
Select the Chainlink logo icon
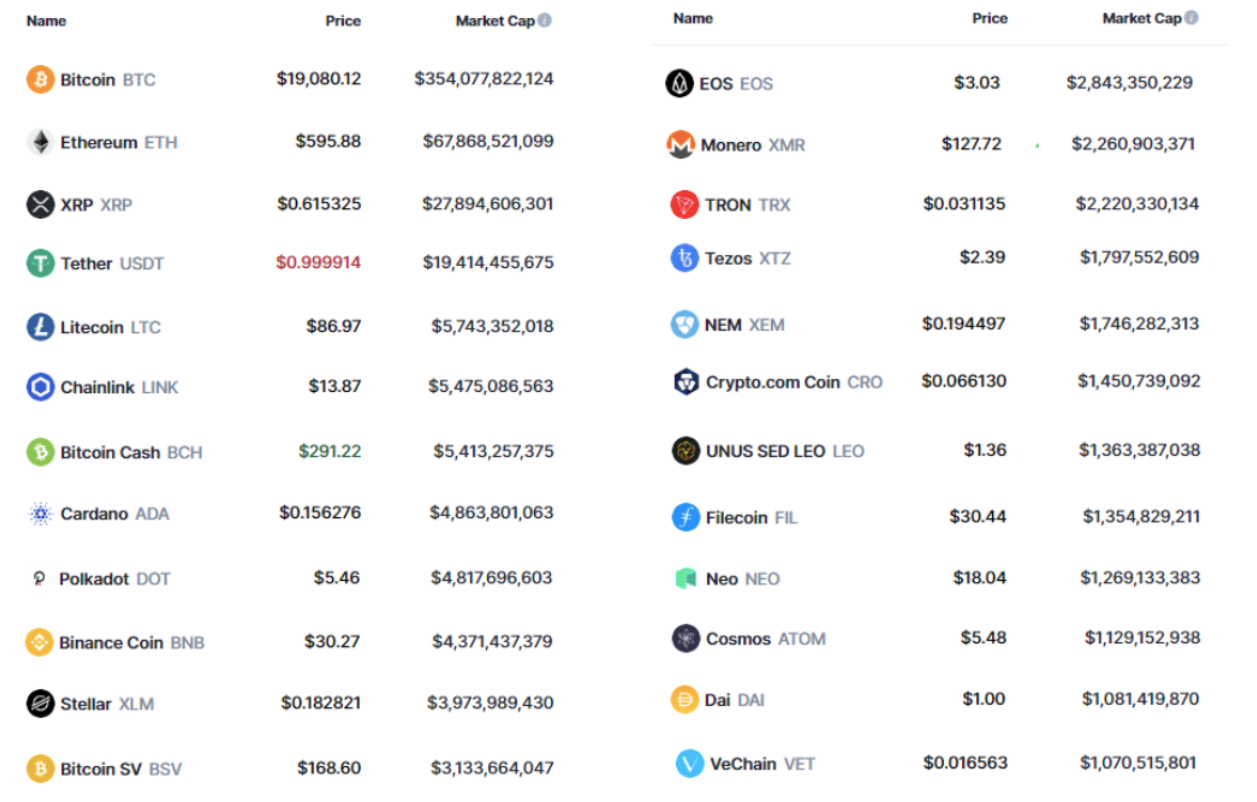point(39,387)
